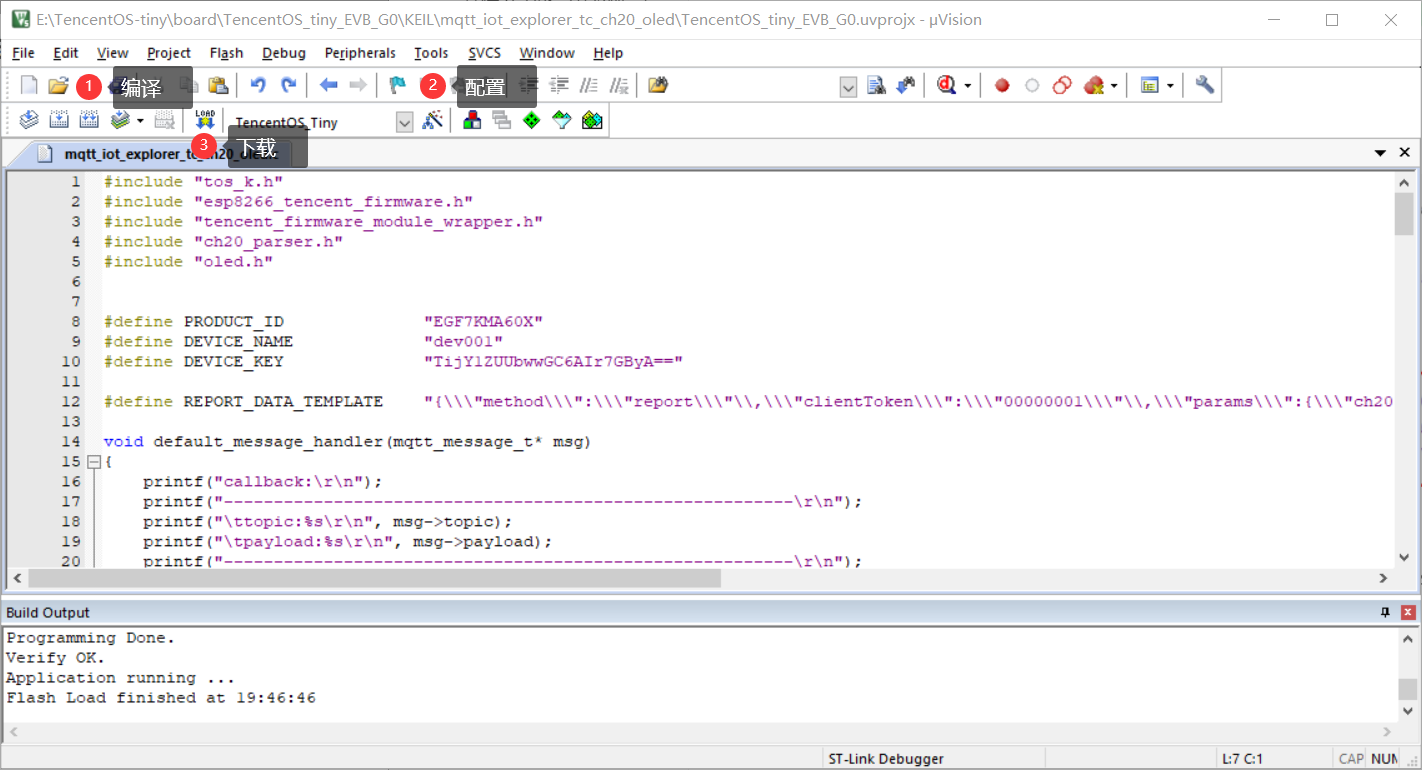Translate the current file with the first build toolbar icon
The height and width of the screenshot is (770, 1422).
(29, 121)
